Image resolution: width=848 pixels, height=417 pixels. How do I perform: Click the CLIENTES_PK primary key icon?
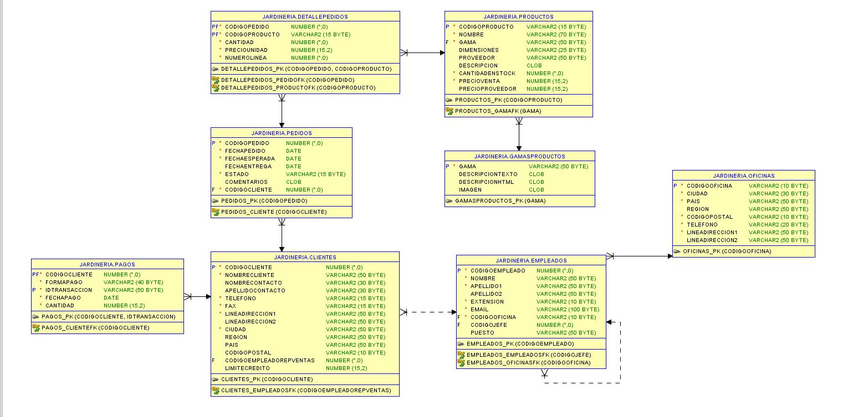pyautogui.click(x=215, y=379)
